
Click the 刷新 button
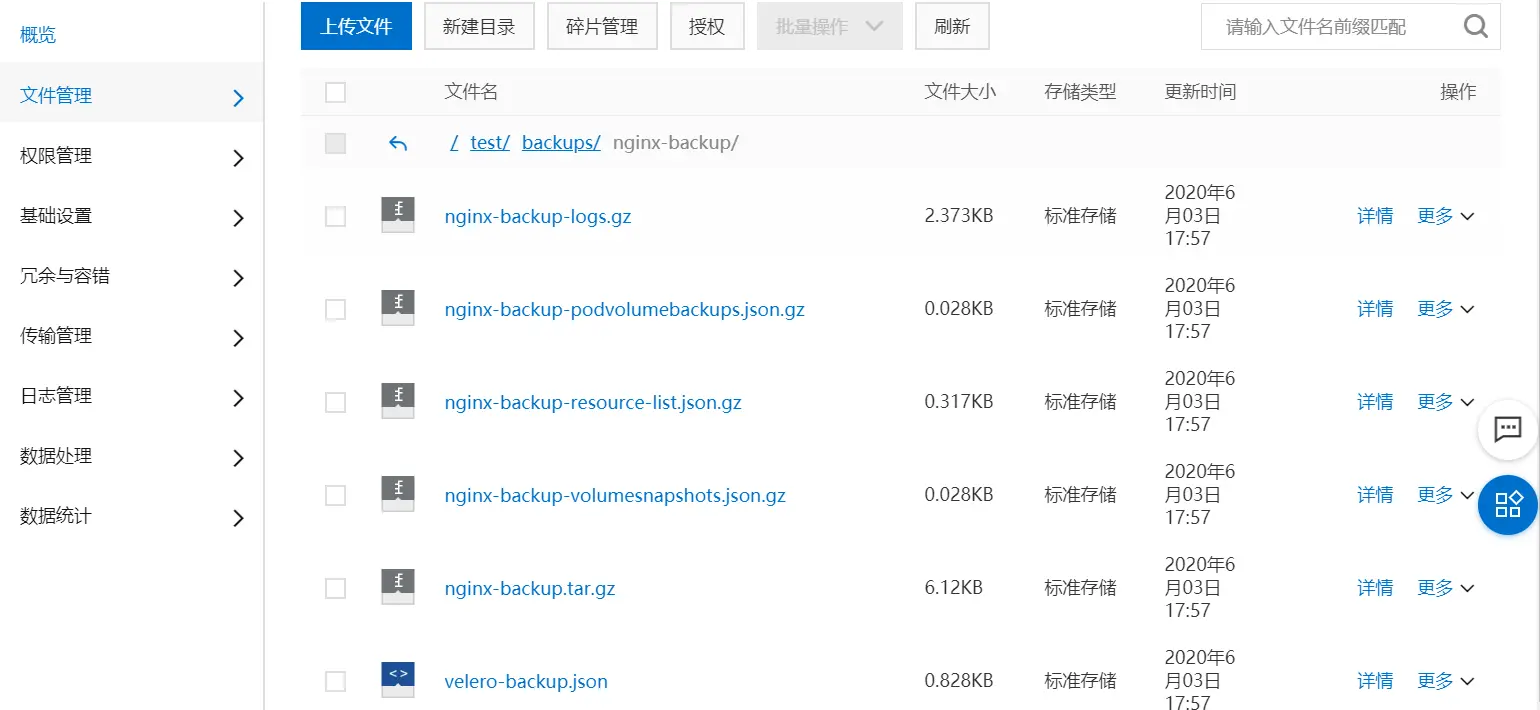pos(952,26)
